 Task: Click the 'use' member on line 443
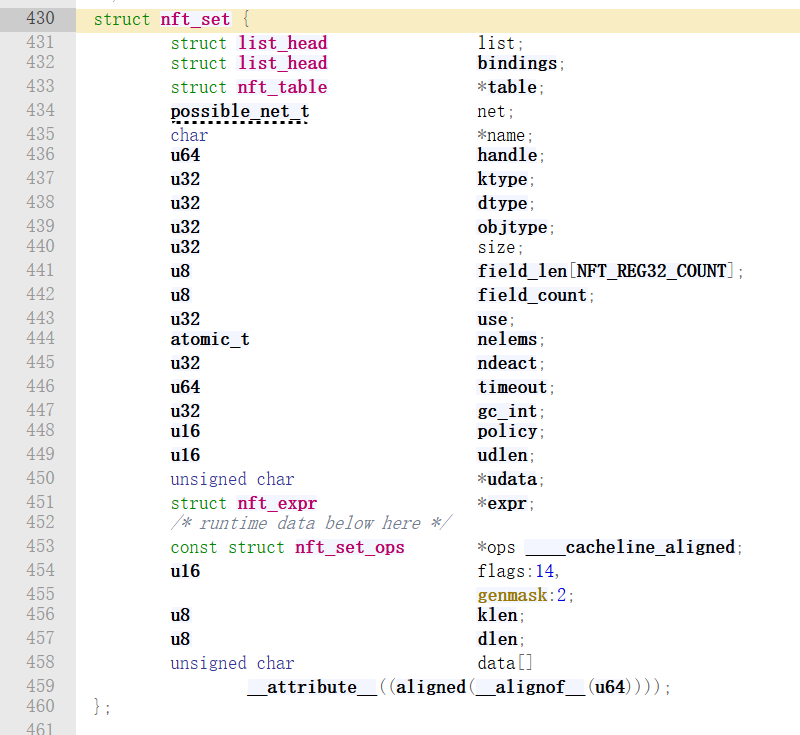click(x=492, y=319)
